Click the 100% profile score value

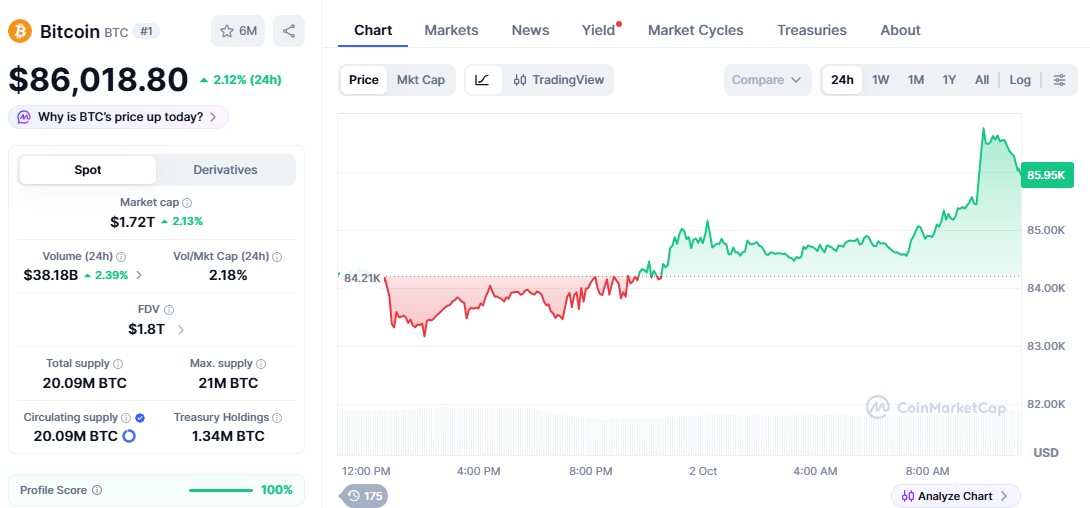(277, 490)
